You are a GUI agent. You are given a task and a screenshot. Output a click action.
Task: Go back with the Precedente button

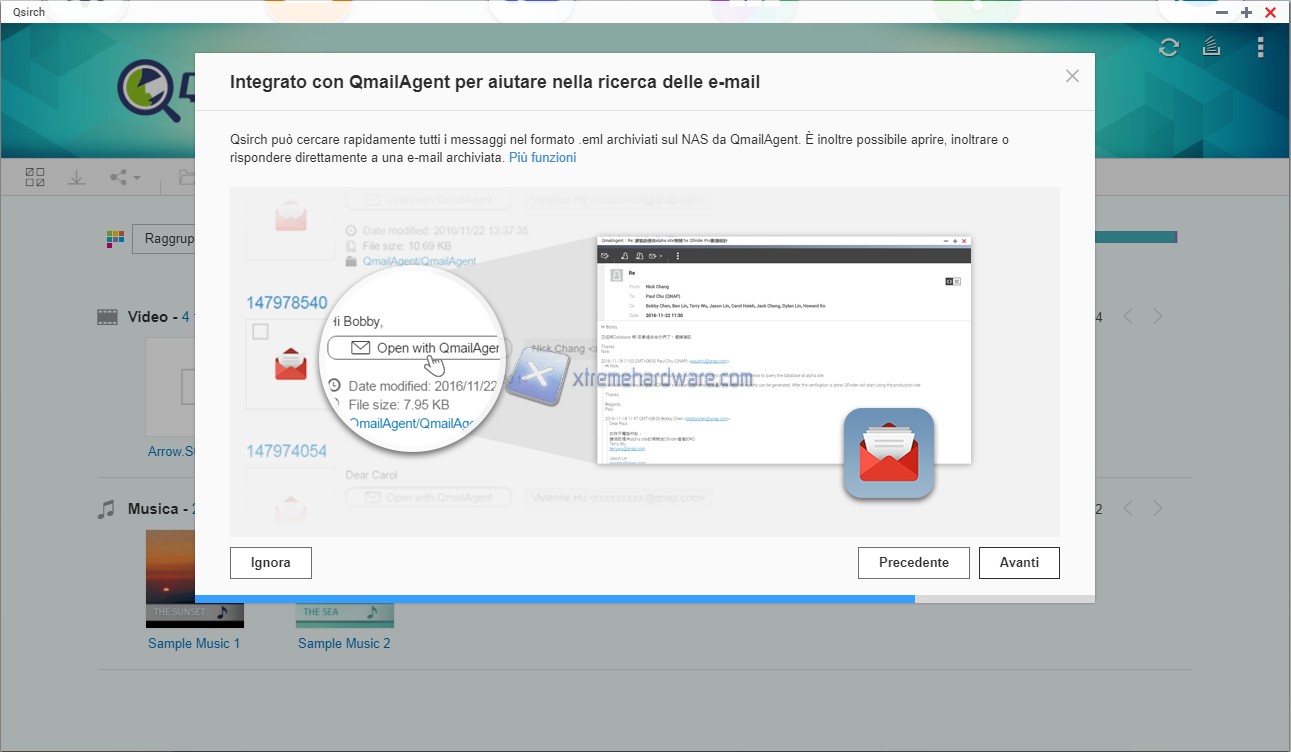click(x=913, y=563)
